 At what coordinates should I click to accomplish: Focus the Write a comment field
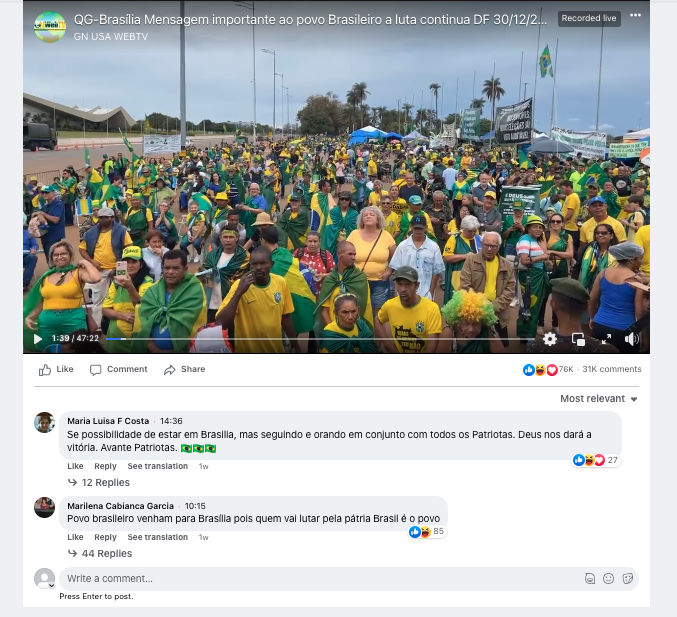click(x=320, y=579)
